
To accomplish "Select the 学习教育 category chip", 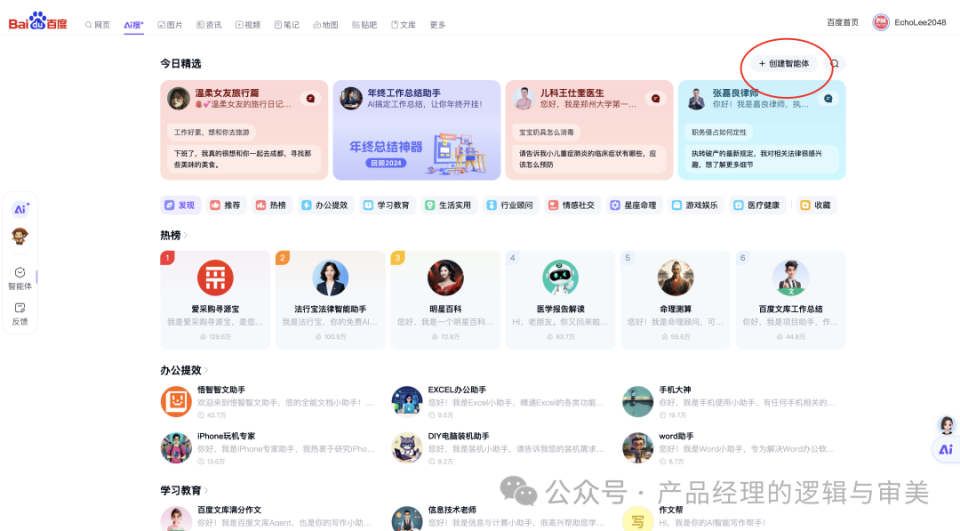I will (387, 205).
